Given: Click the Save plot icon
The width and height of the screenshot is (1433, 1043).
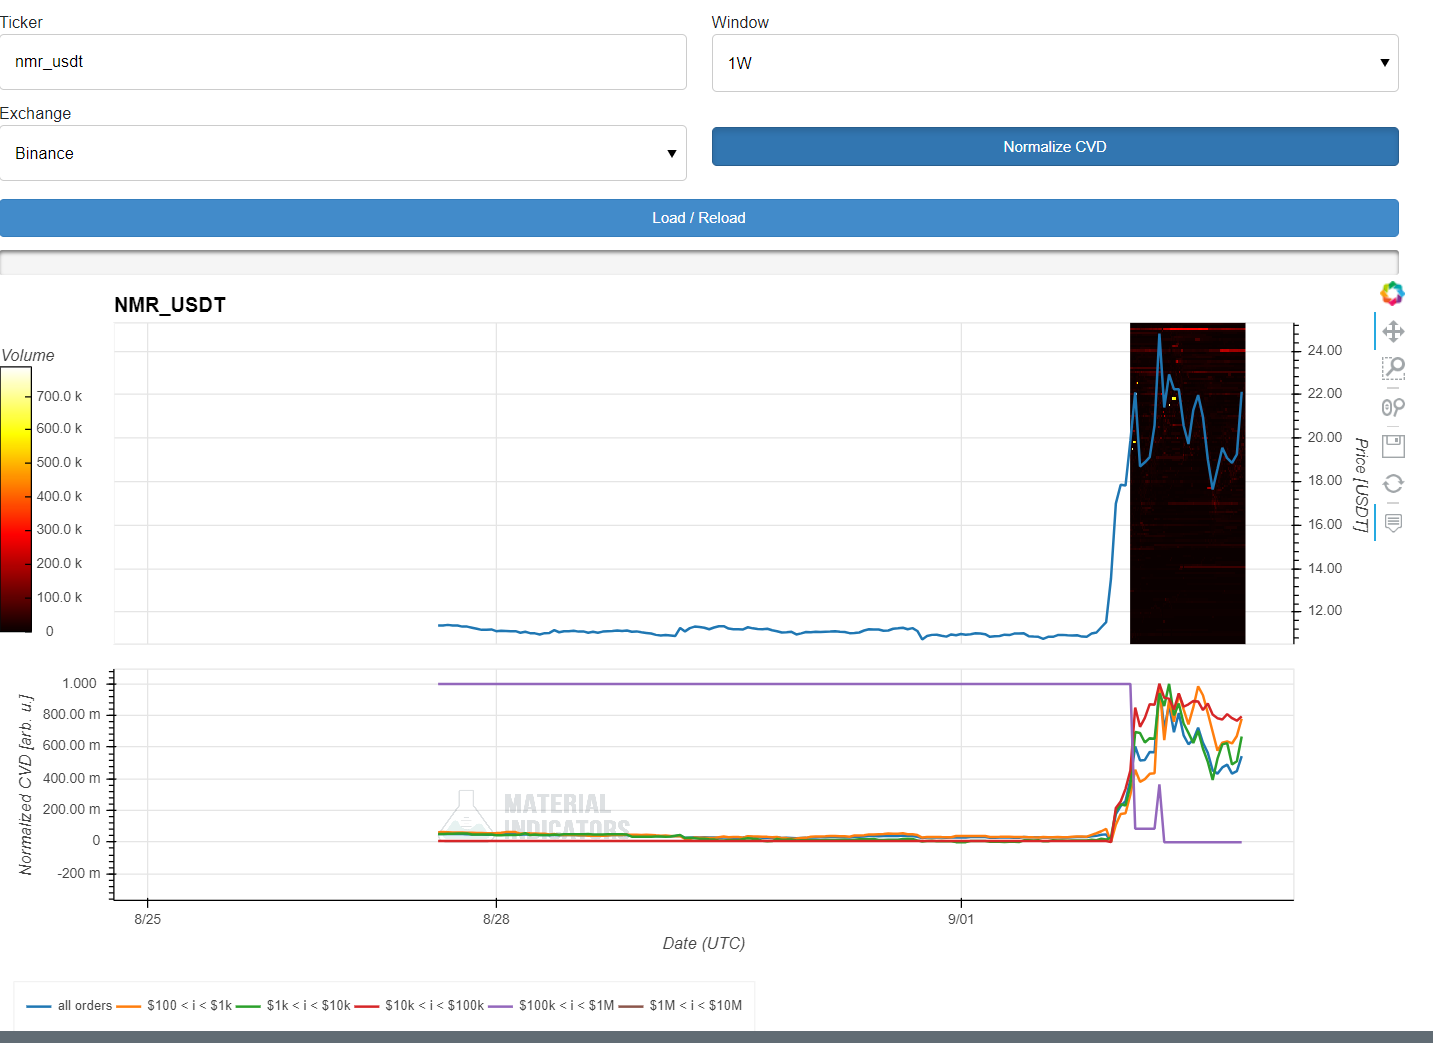Looking at the screenshot, I should point(1393,445).
